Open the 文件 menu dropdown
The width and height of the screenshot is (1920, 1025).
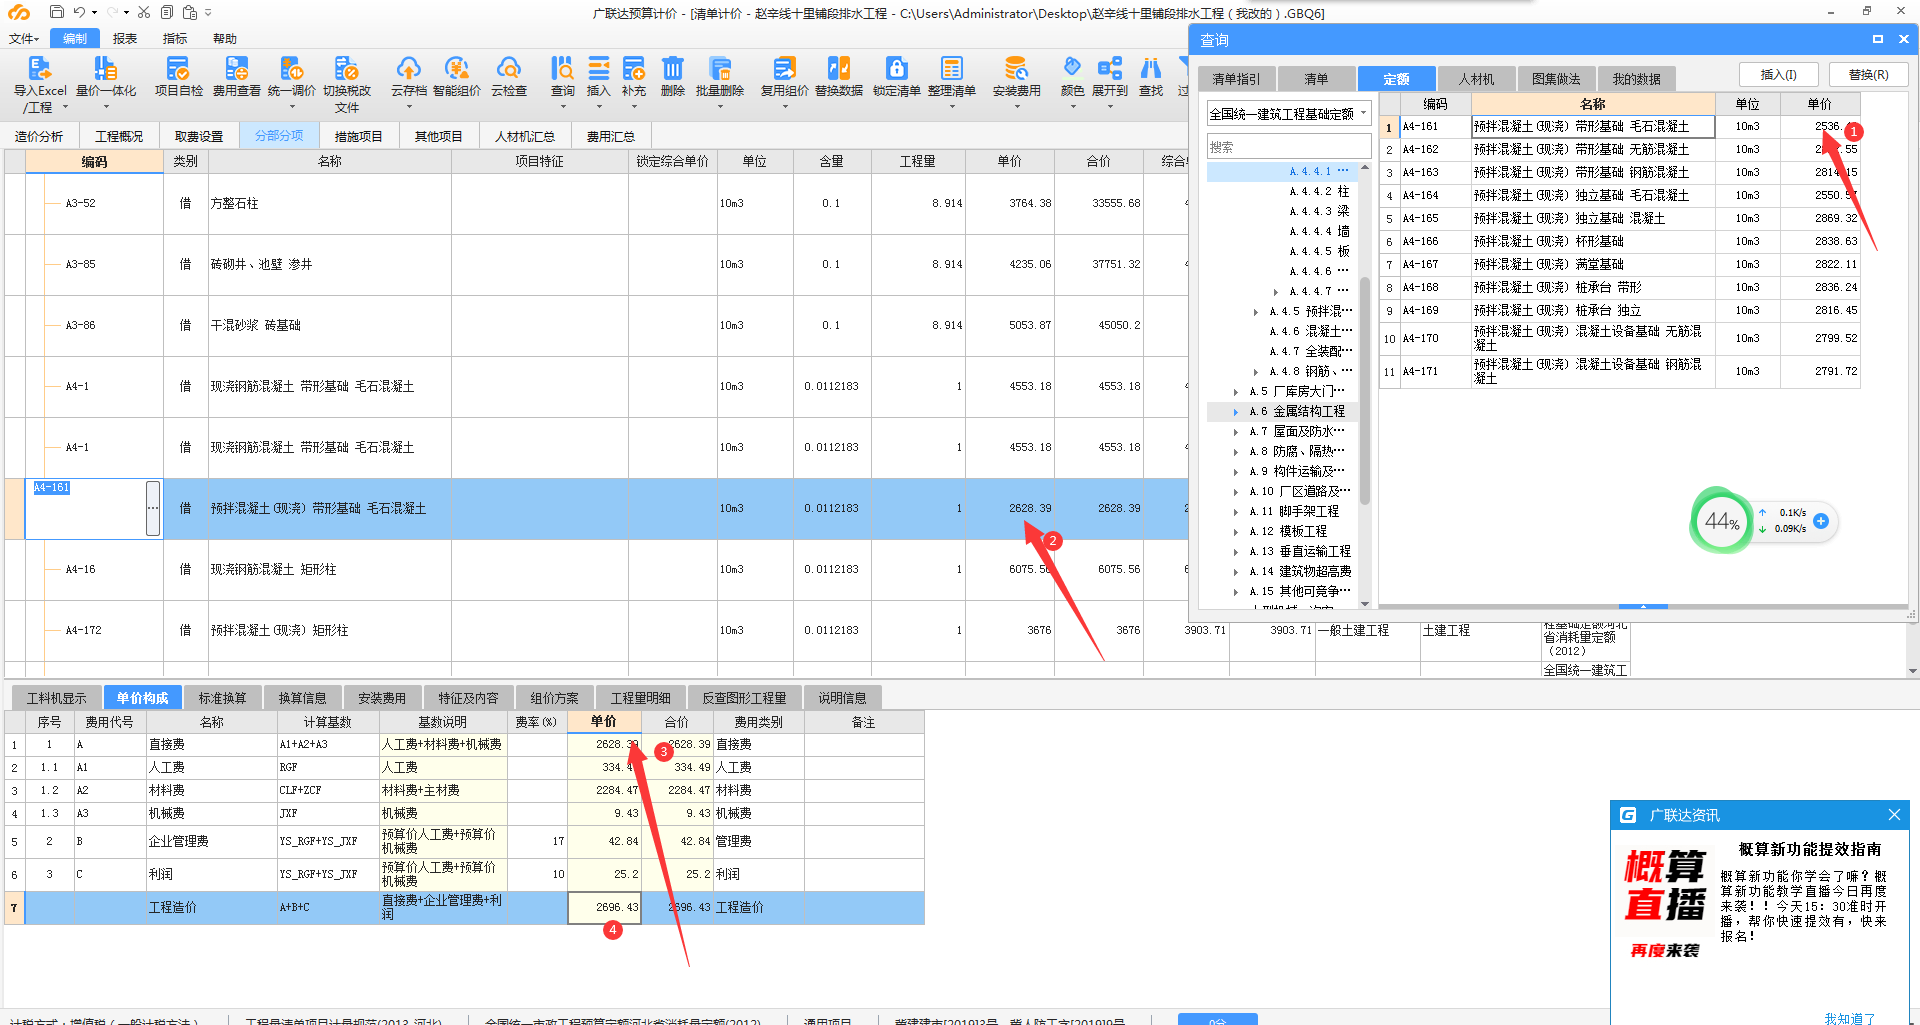[x=24, y=39]
